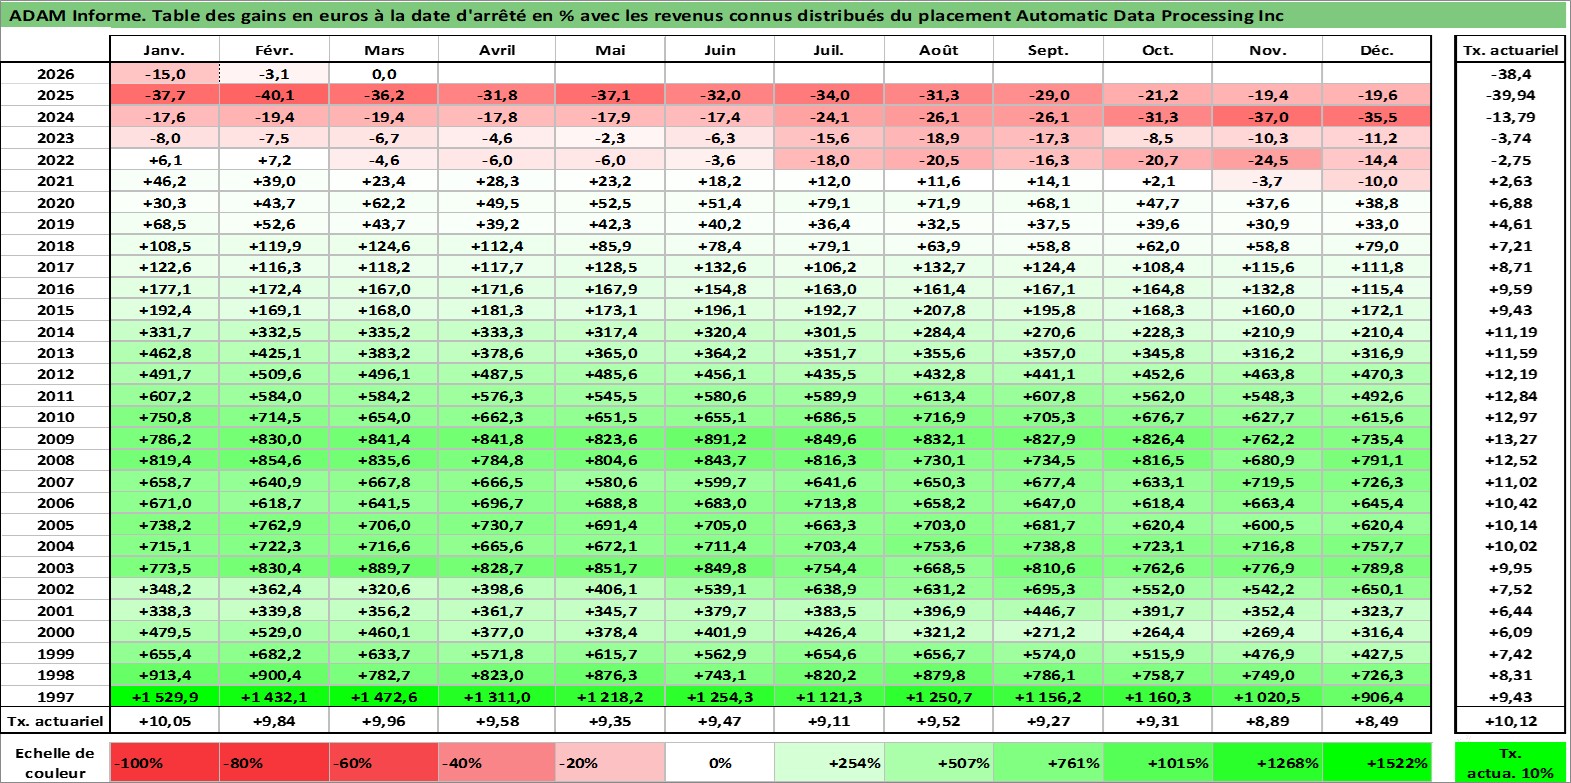
Task: Click the 2016 Nov. cell +132,8
Action: pyautogui.click(x=1267, y=289)
